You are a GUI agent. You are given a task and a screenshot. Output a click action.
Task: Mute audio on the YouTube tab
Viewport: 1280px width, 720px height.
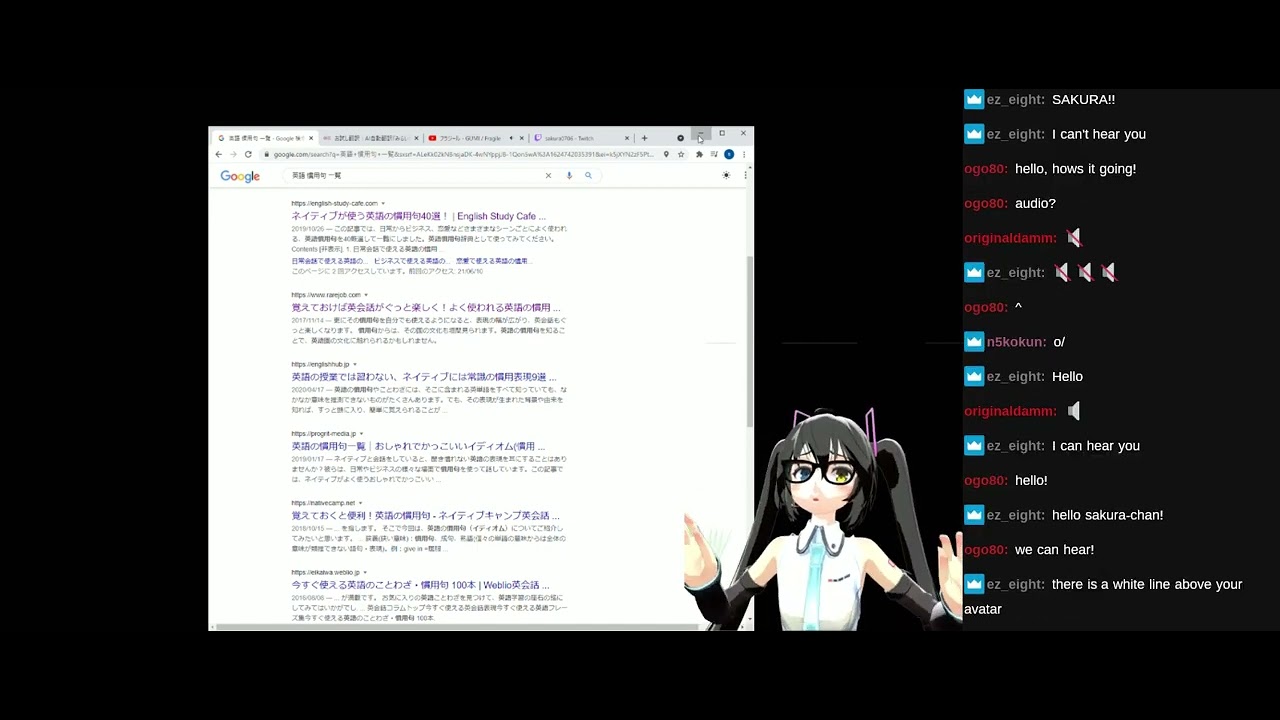pos(511,138)
